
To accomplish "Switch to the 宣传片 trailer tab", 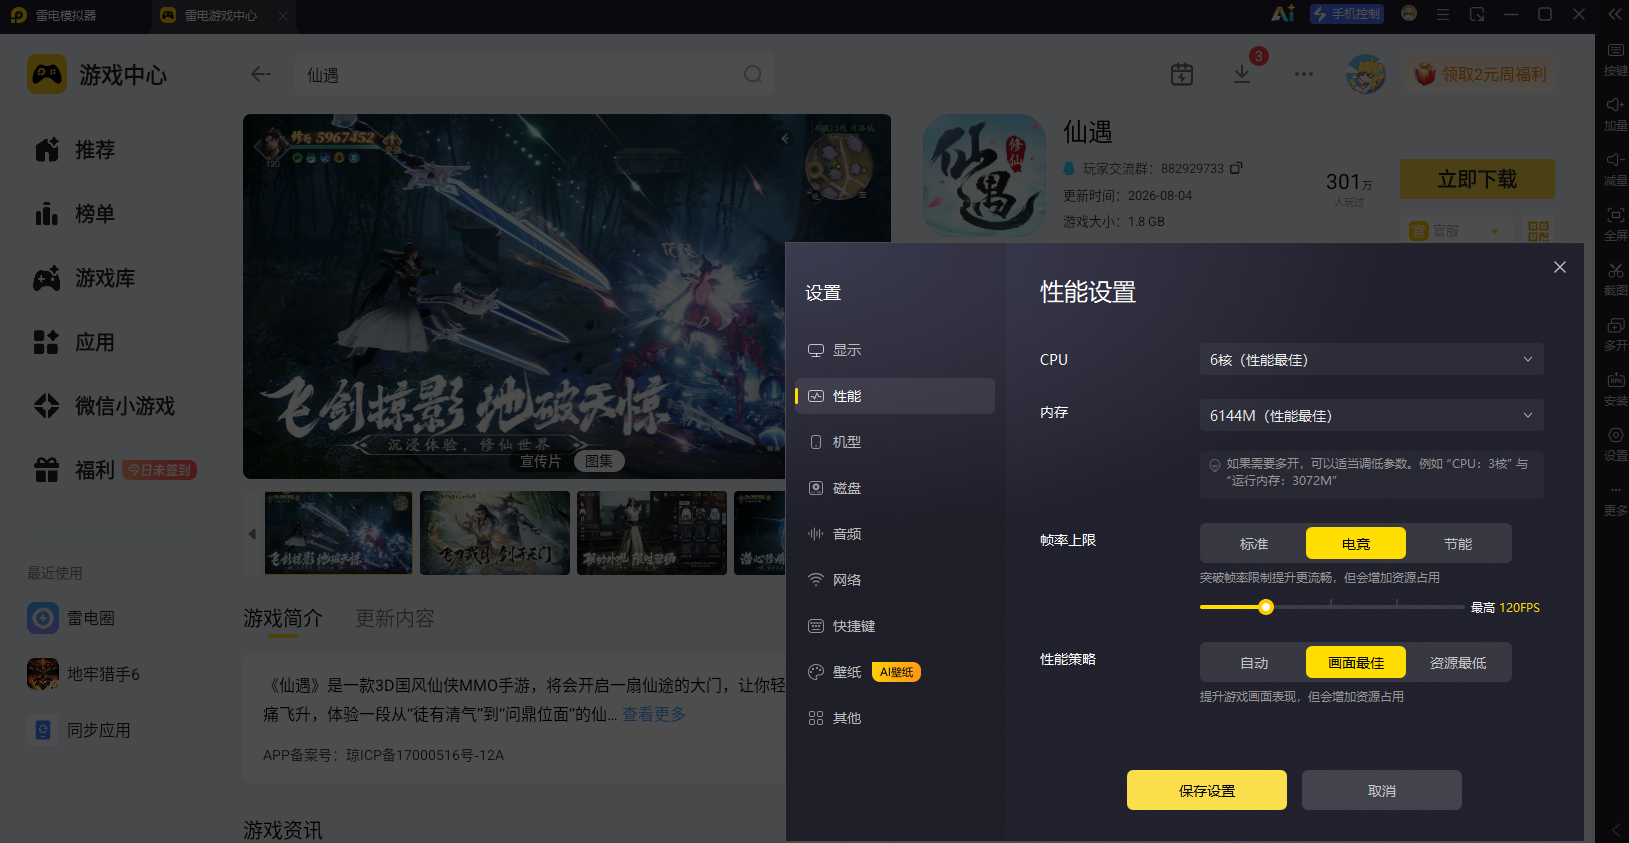I will [x=540, y=461].
